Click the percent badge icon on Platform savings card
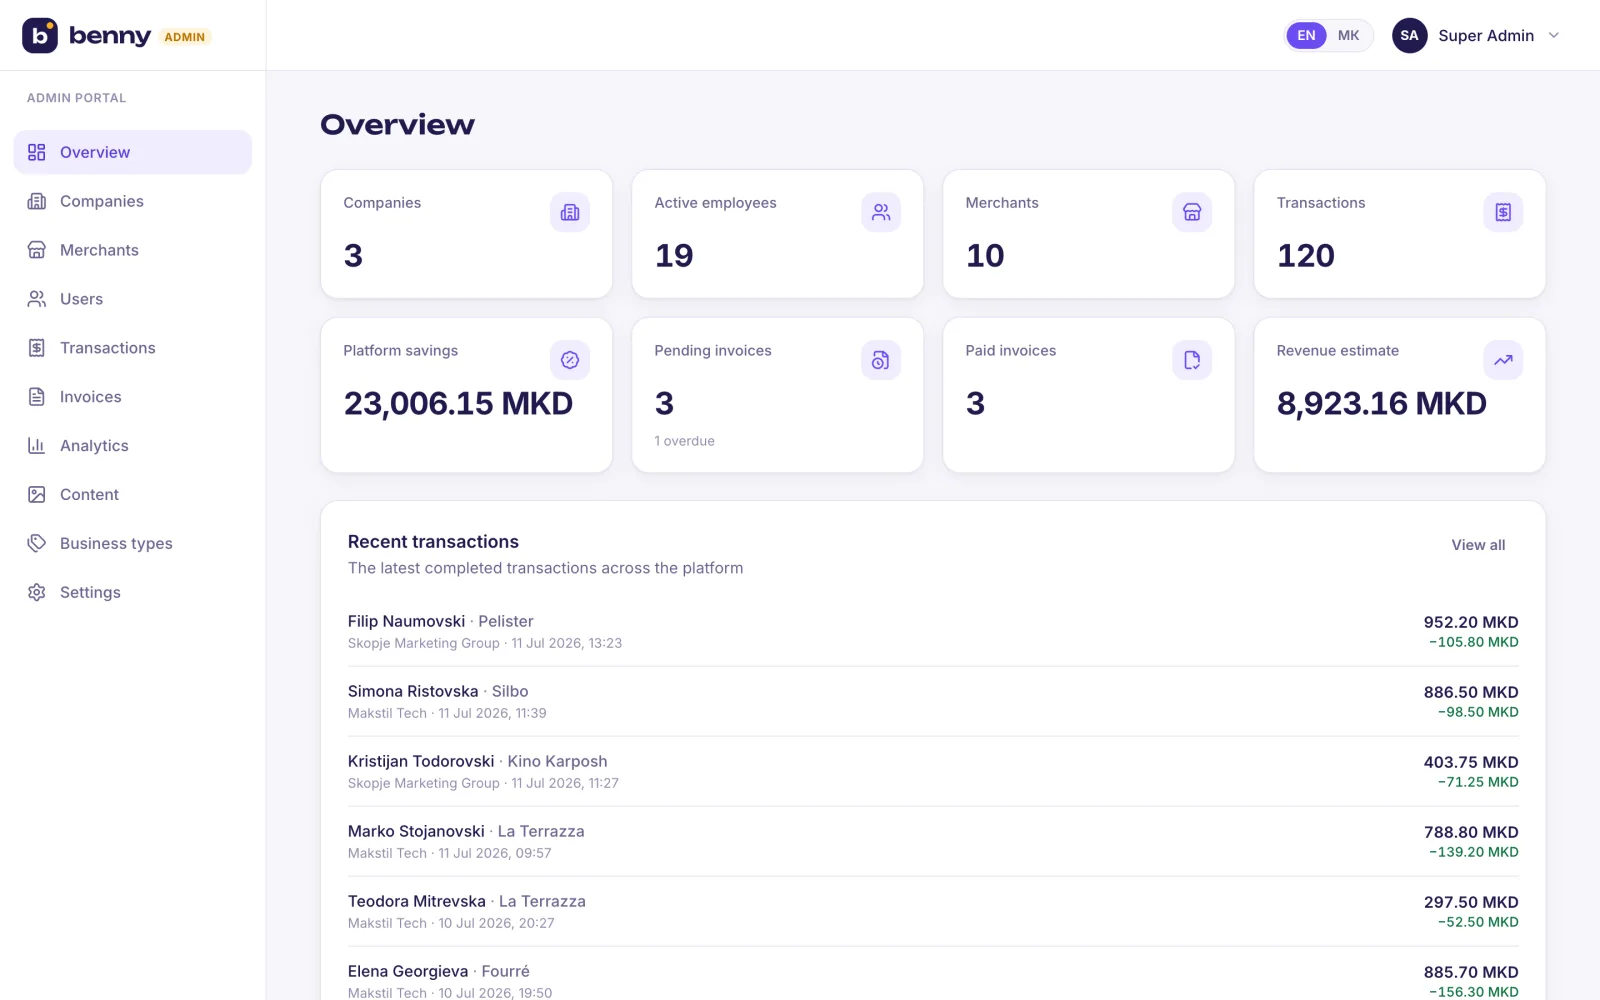1600x1000 pixels. (570, 360)
